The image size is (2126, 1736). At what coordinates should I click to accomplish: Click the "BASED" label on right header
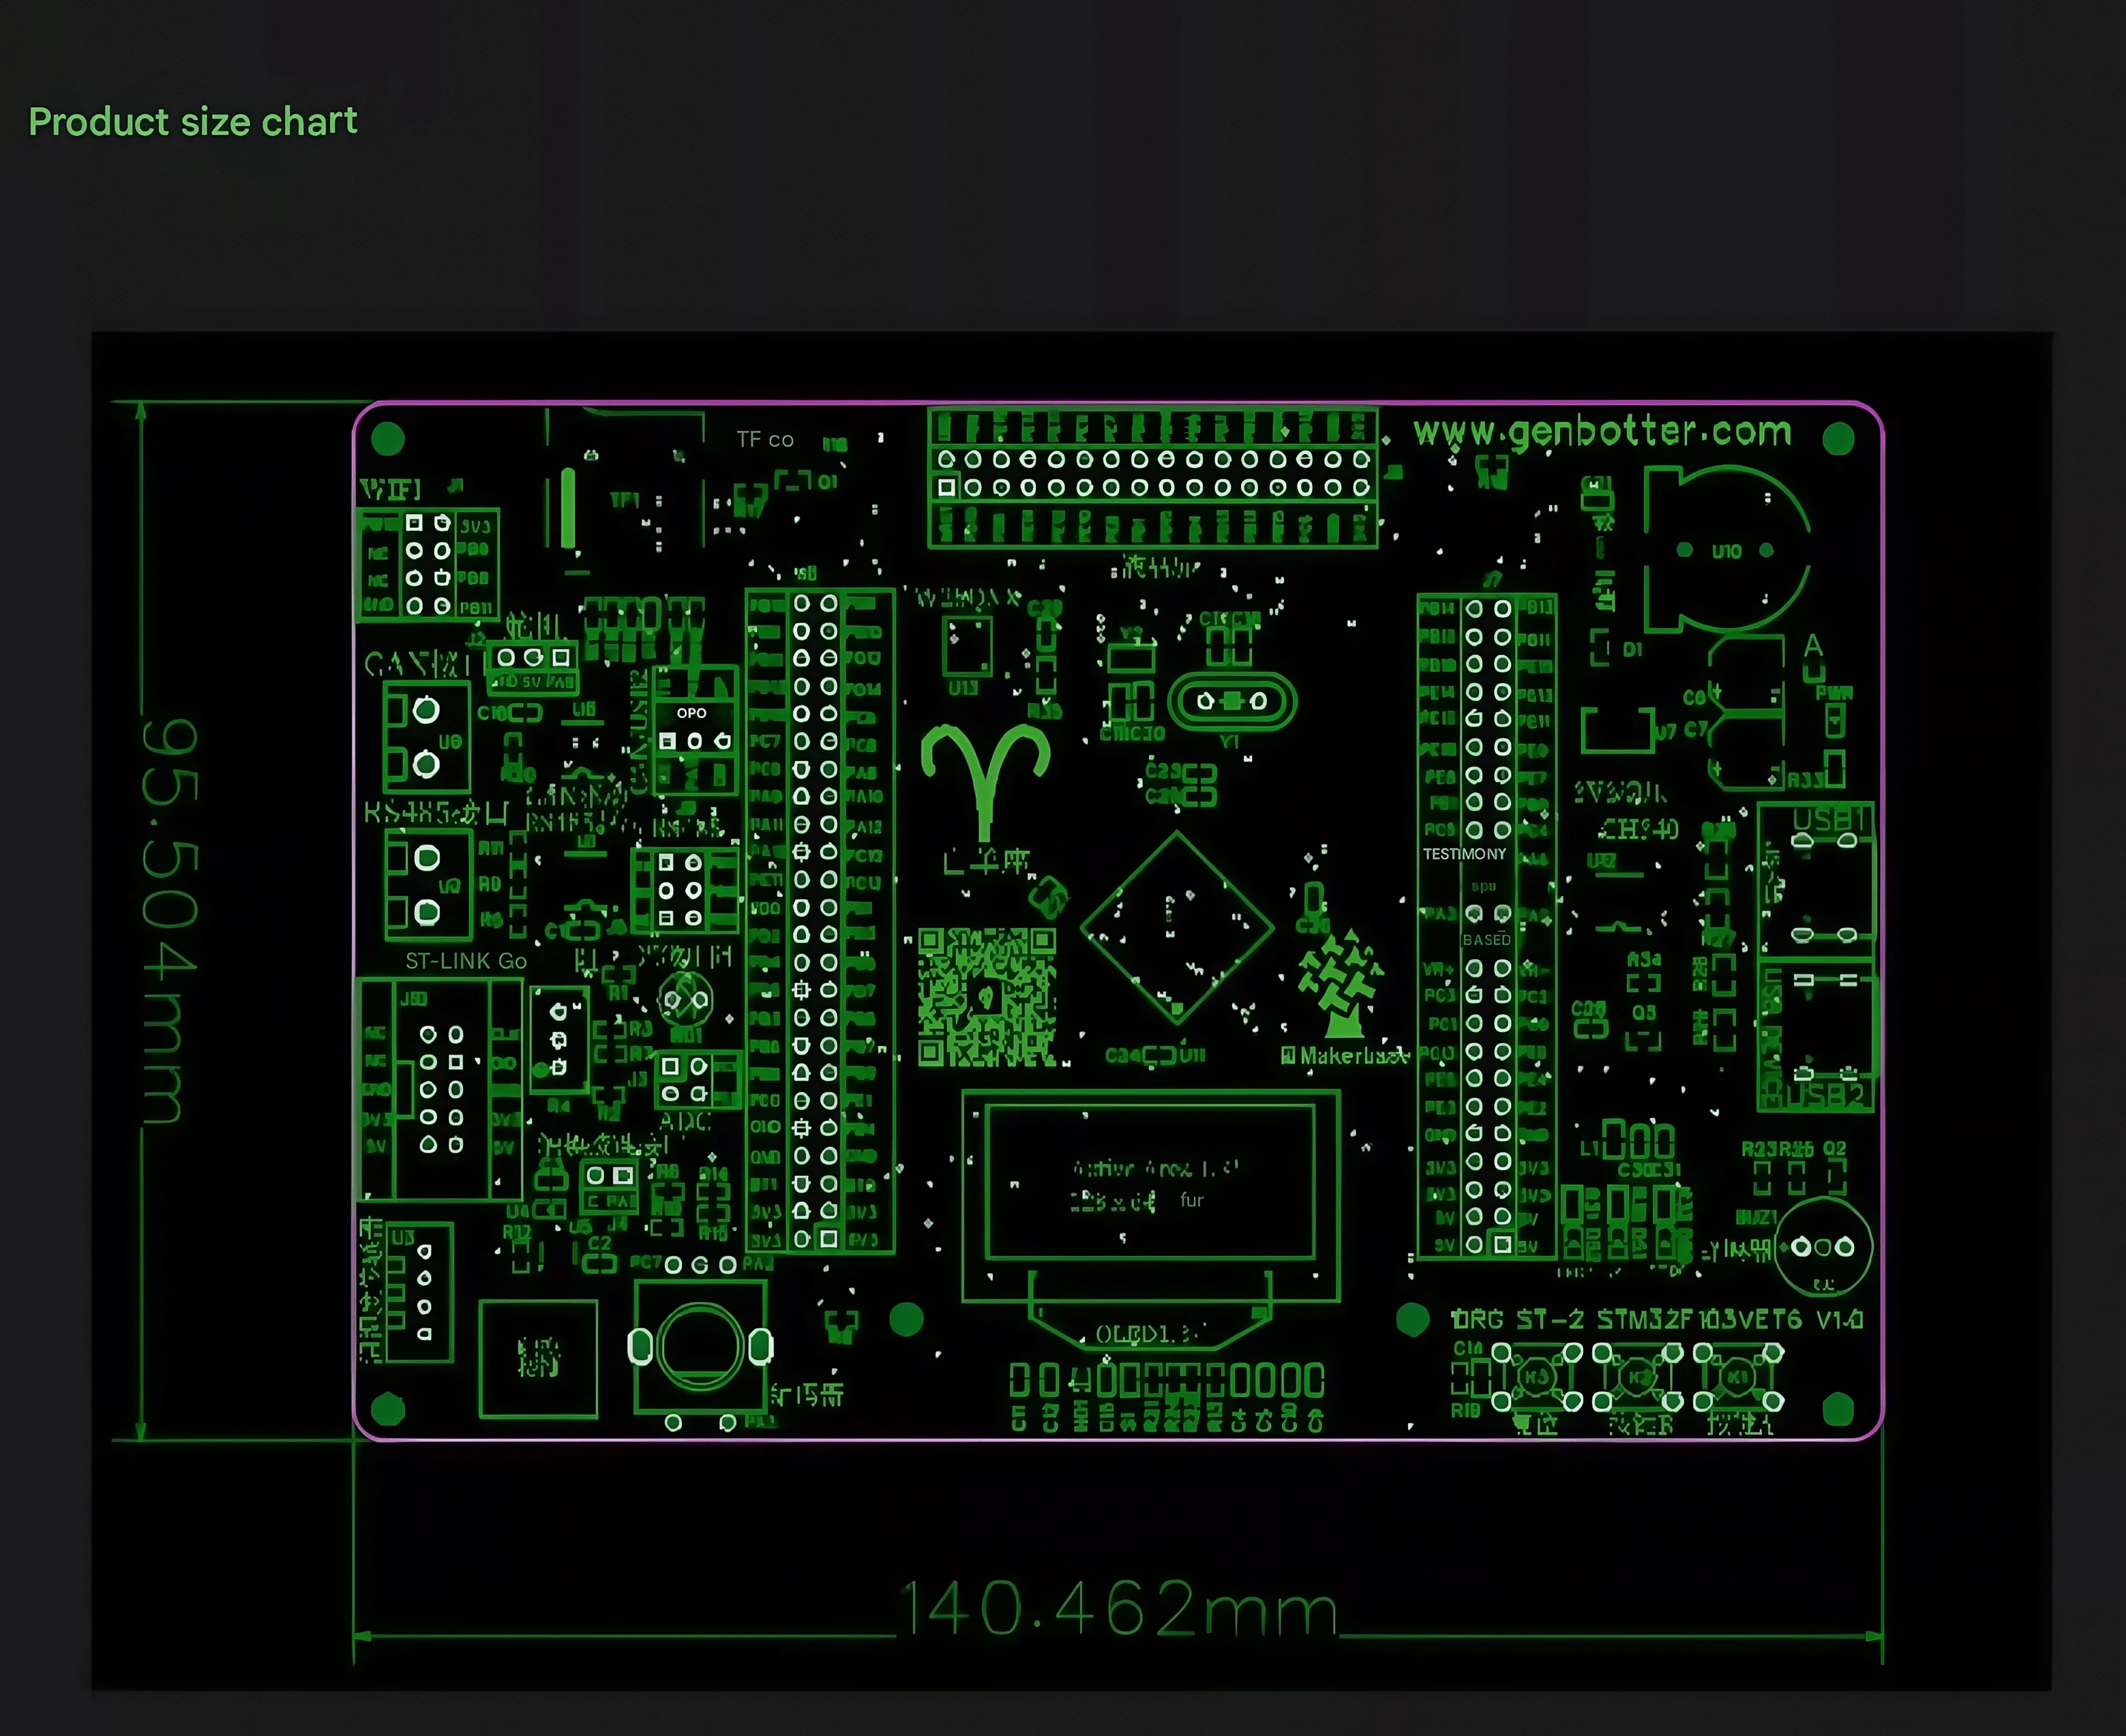pyautogui.click(x=1486, y=940)
